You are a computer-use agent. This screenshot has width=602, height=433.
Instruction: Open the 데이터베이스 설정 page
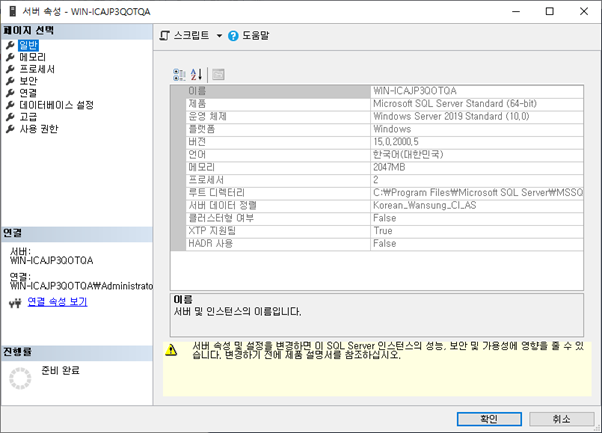[56, 105]
